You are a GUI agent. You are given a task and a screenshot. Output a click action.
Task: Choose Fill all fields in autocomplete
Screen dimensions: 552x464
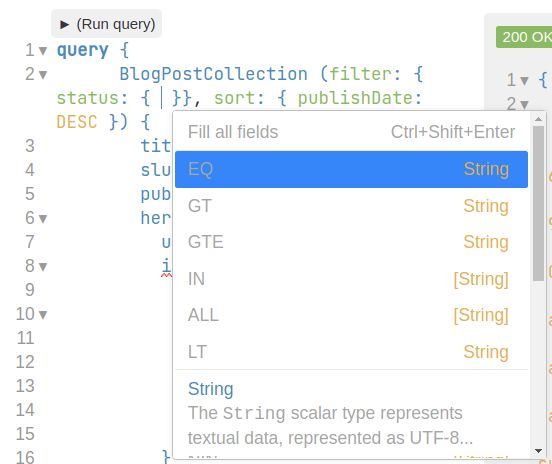(351, 132)
